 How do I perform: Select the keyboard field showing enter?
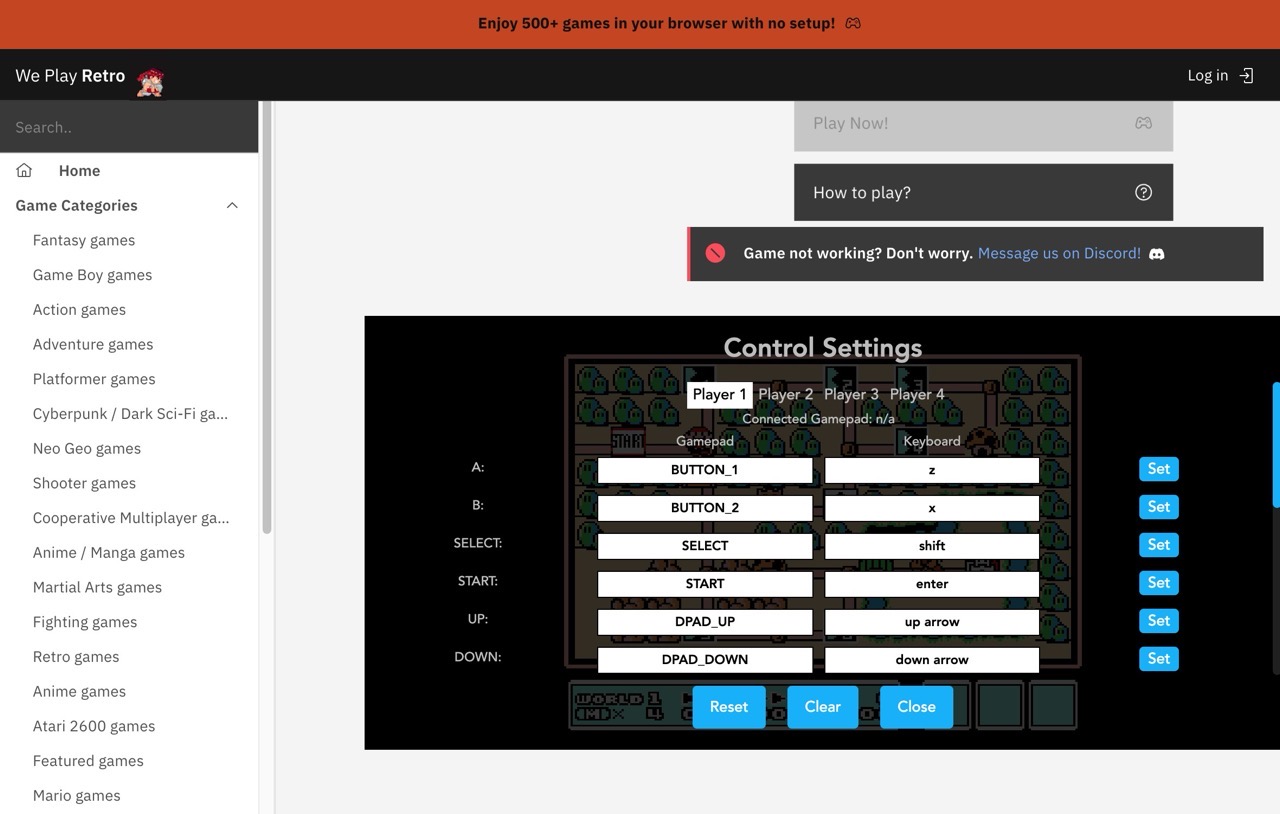pyautogui.click(x=932, y=584)
